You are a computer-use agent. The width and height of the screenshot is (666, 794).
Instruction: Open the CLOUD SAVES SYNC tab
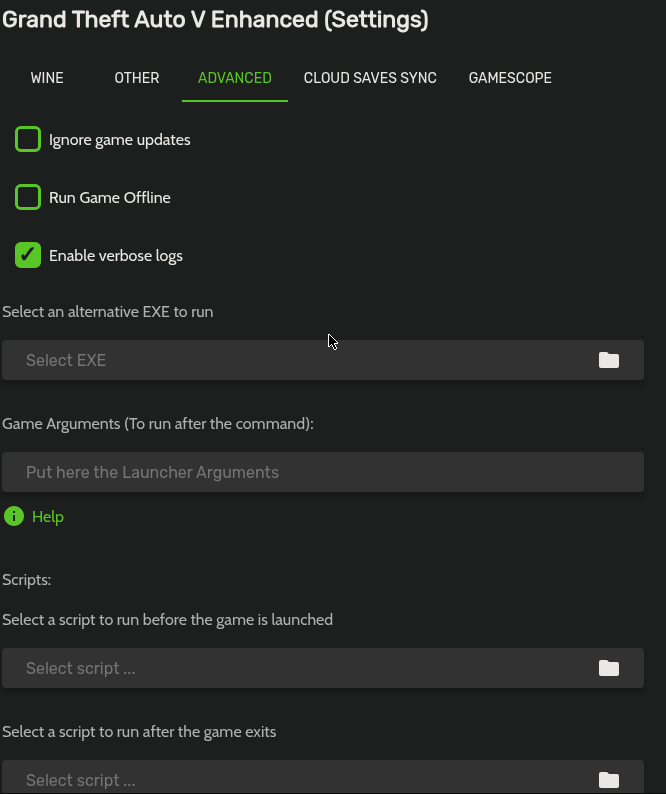370,78
